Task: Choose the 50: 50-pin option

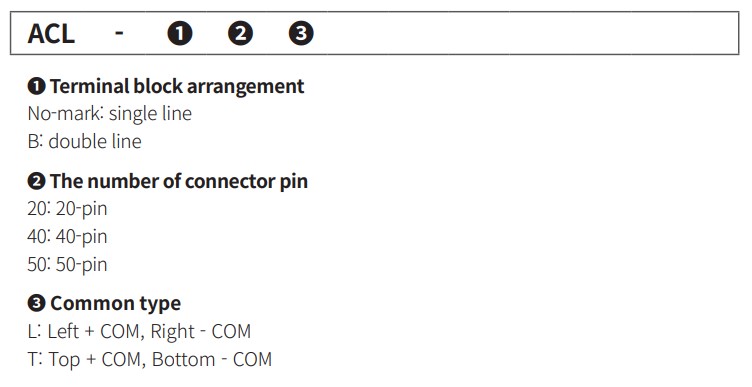Action: [x=67, y=265]
